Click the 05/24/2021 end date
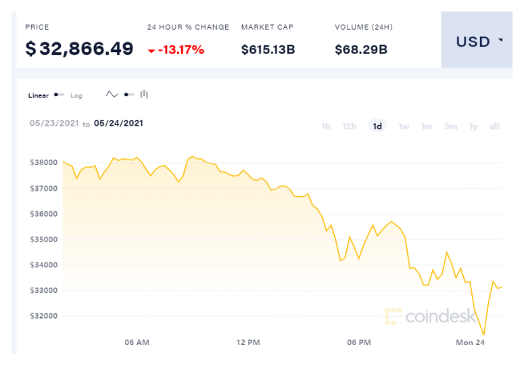525x389 pixels. pyautogui.click(x=119, y=123)
